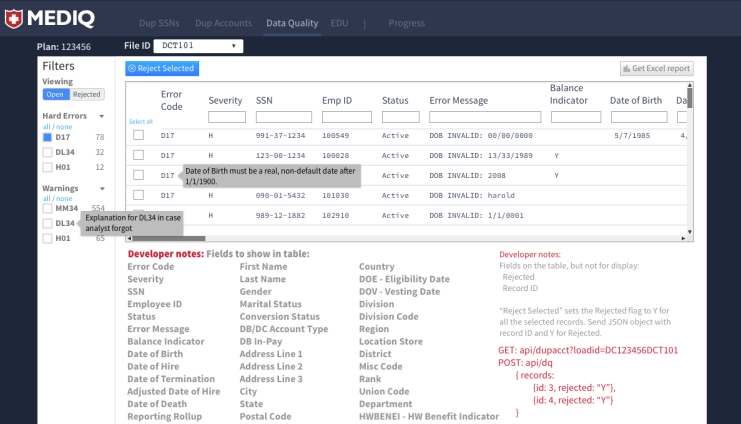
Task: Select none of the Warnings filters
Action: click(x=64, y=199)
